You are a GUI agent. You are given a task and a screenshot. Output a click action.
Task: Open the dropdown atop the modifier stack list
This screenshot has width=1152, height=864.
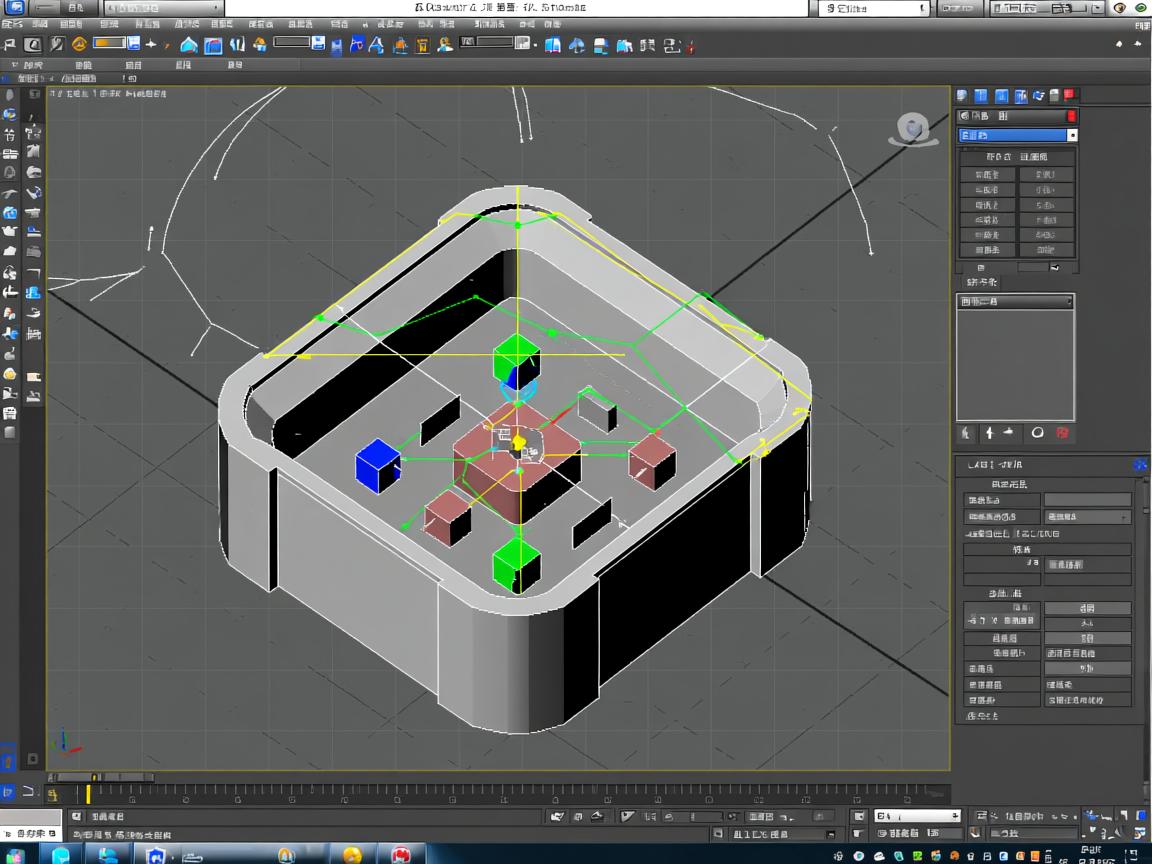pyautogui.click(x=1015, y=301)
